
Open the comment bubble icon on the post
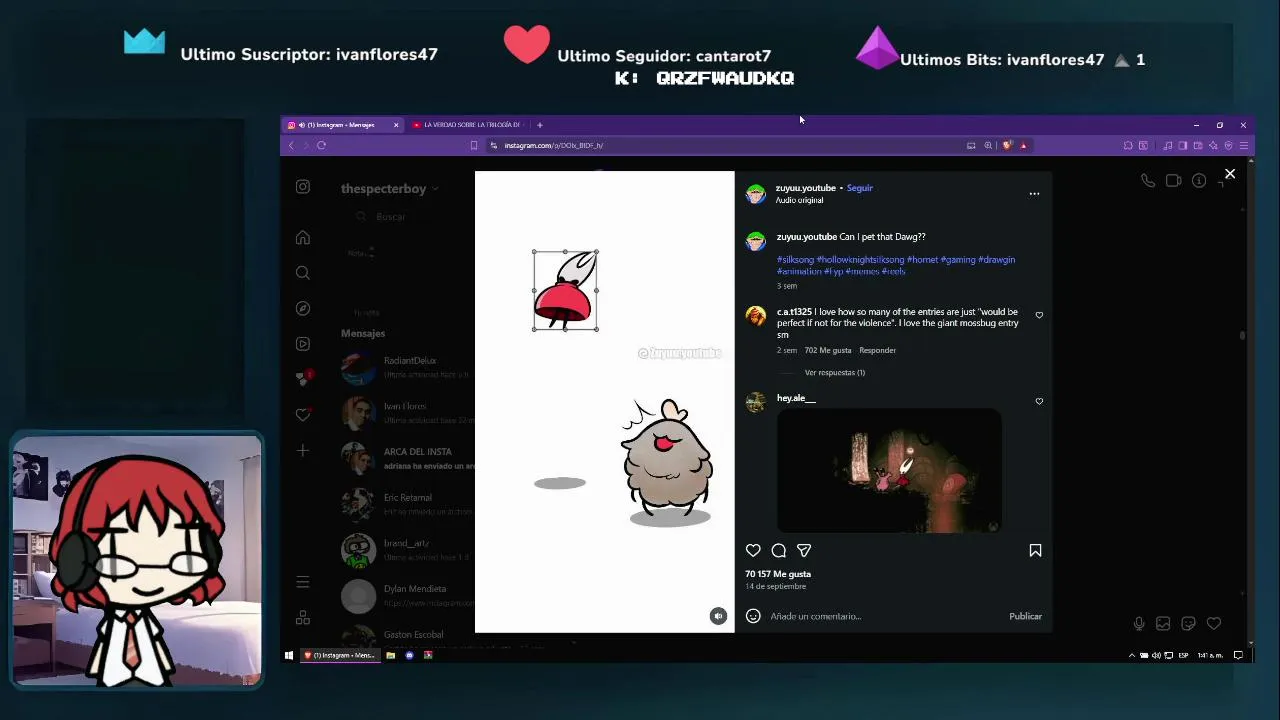pyautogui.click(x=779, y=550)
